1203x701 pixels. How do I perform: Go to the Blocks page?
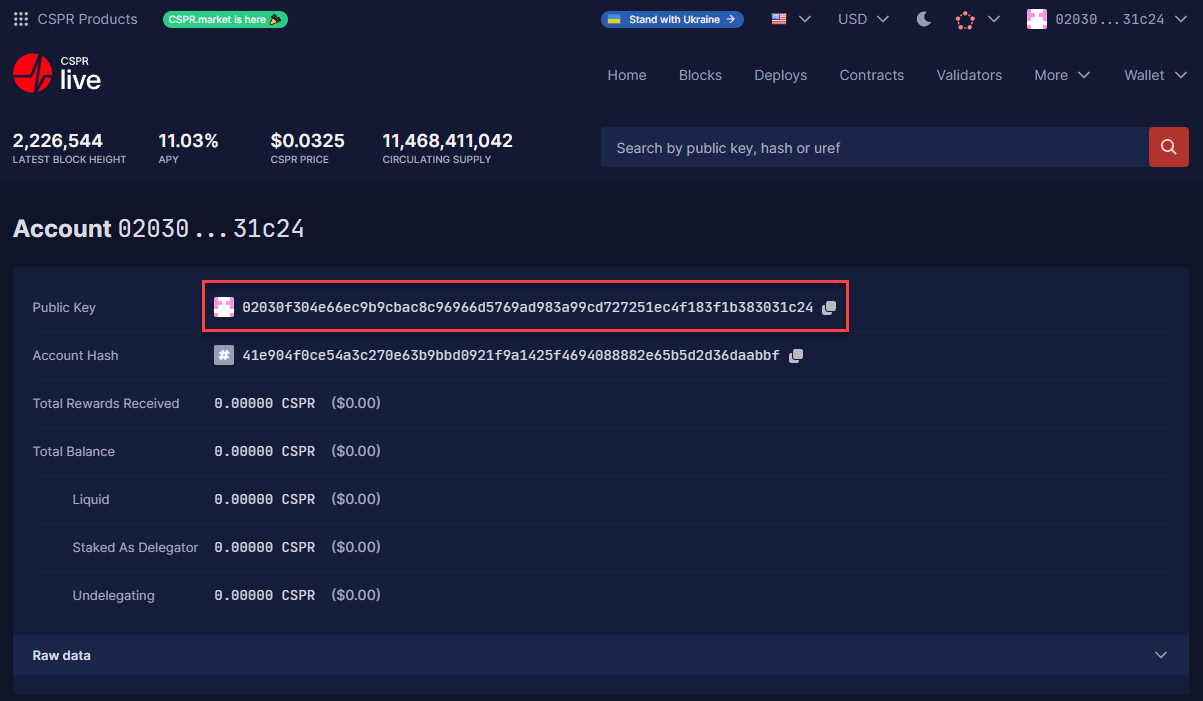pos(700,75)
